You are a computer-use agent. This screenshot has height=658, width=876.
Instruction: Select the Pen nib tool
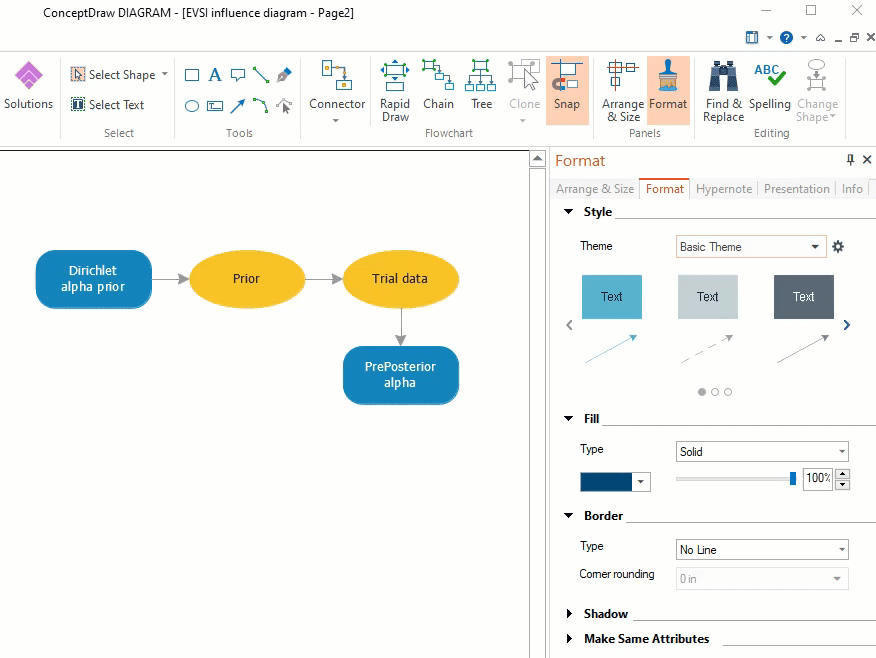[x=284, y=75]
